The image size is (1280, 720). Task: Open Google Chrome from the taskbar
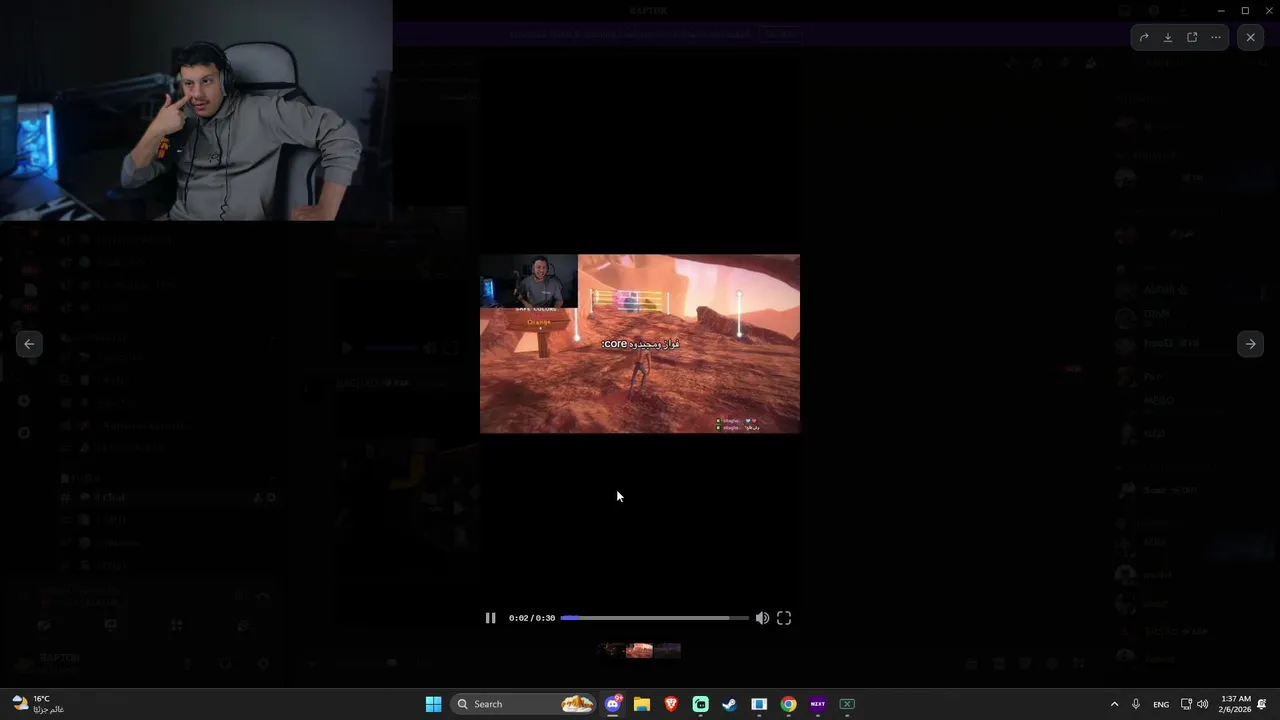point(789,704)
